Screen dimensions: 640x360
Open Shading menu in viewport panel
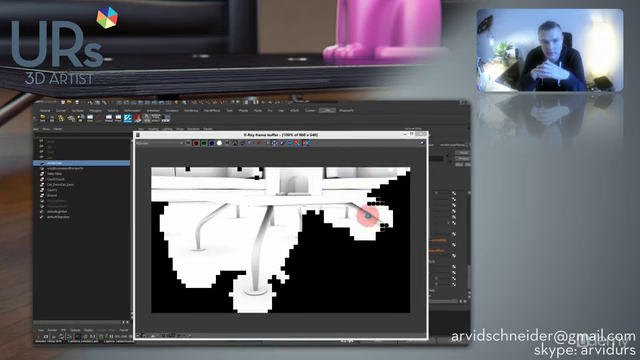coord(153,129)
